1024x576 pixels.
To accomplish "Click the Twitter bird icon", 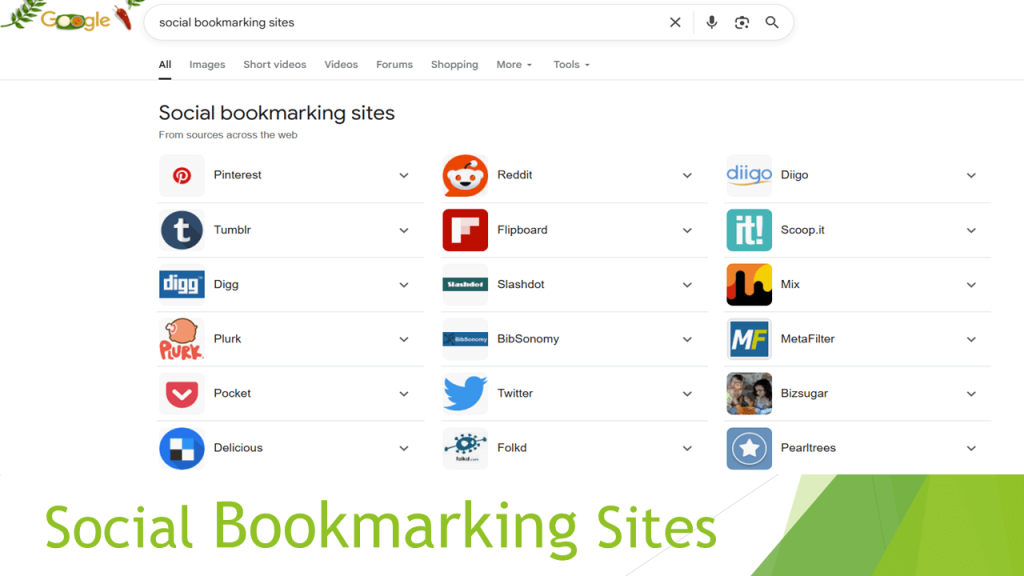I will tap(465, 394).
